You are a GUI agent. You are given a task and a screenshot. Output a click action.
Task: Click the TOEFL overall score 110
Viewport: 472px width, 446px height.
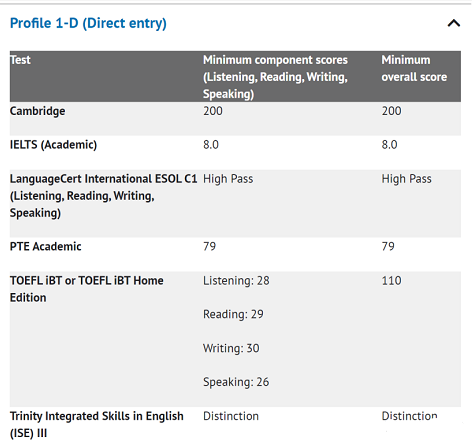click(391, 281)
